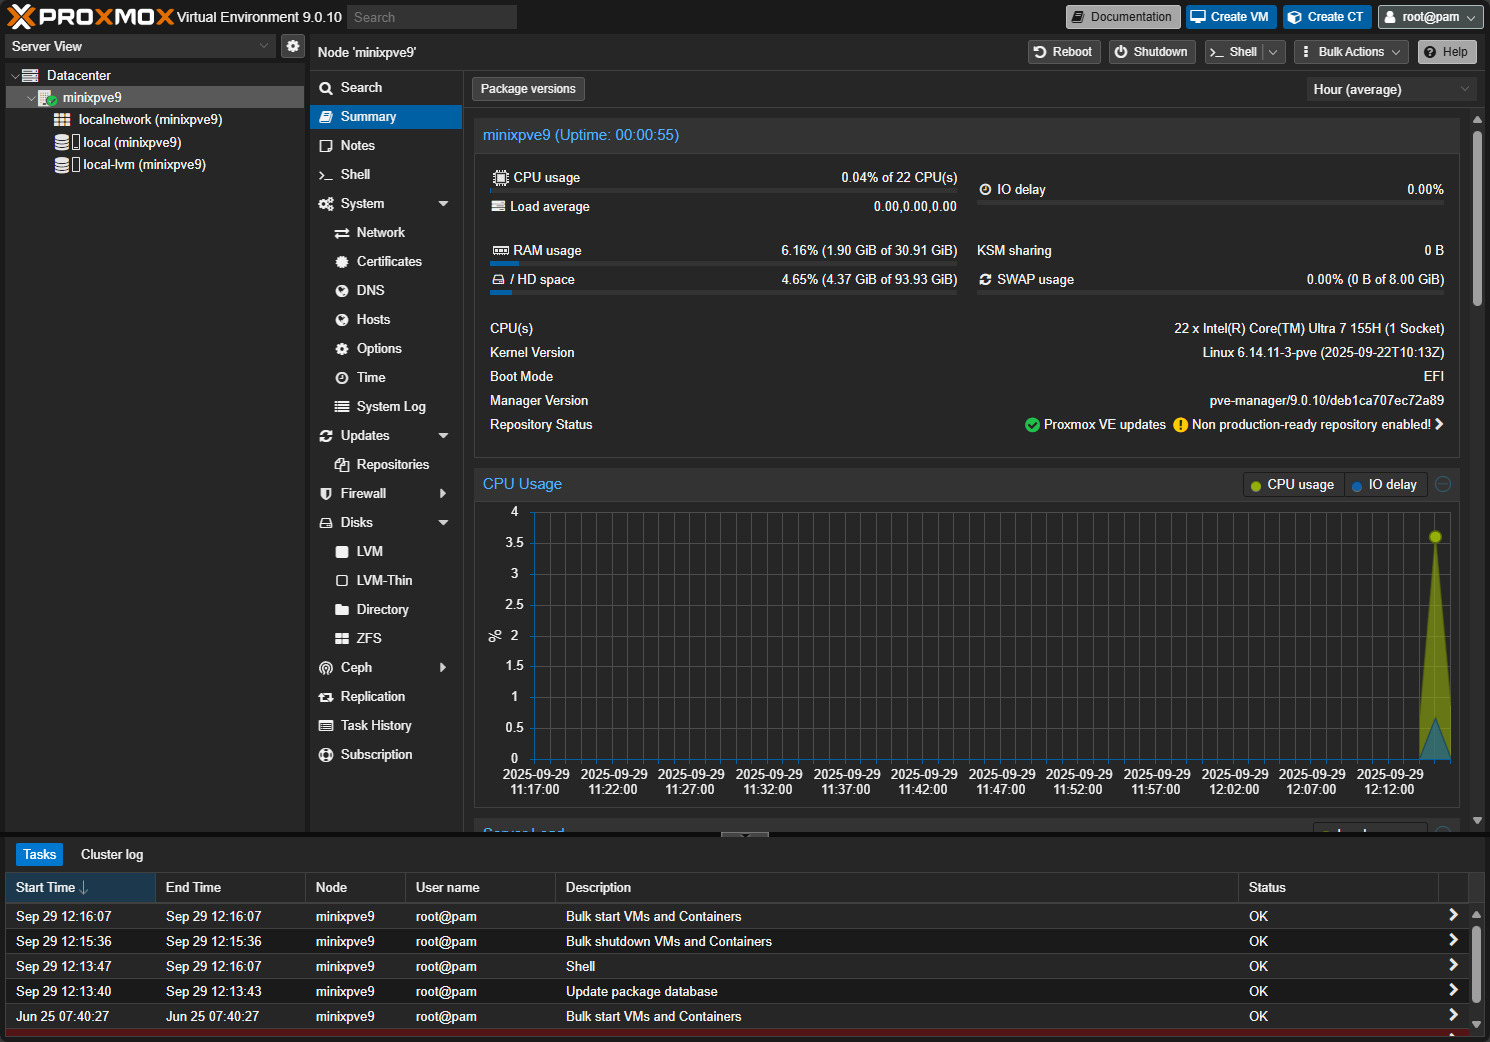The width and height of the screenshot is (1490, 1042).
Task: Toggle the IO delay legend in chart
Action: tap(1385, 484)
